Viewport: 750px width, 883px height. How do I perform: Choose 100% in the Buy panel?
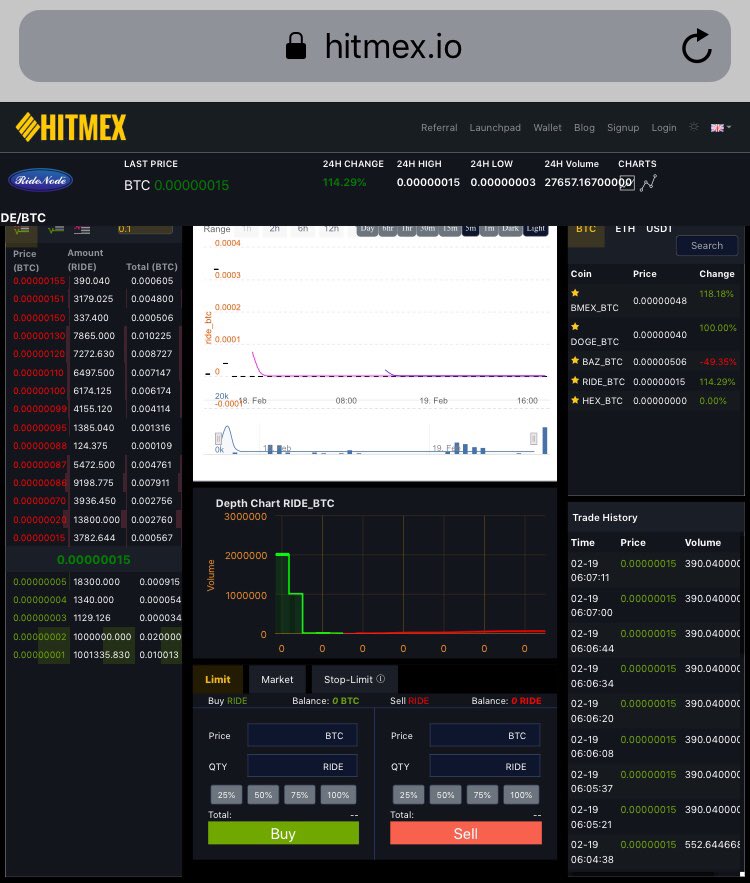coord(338,795)
